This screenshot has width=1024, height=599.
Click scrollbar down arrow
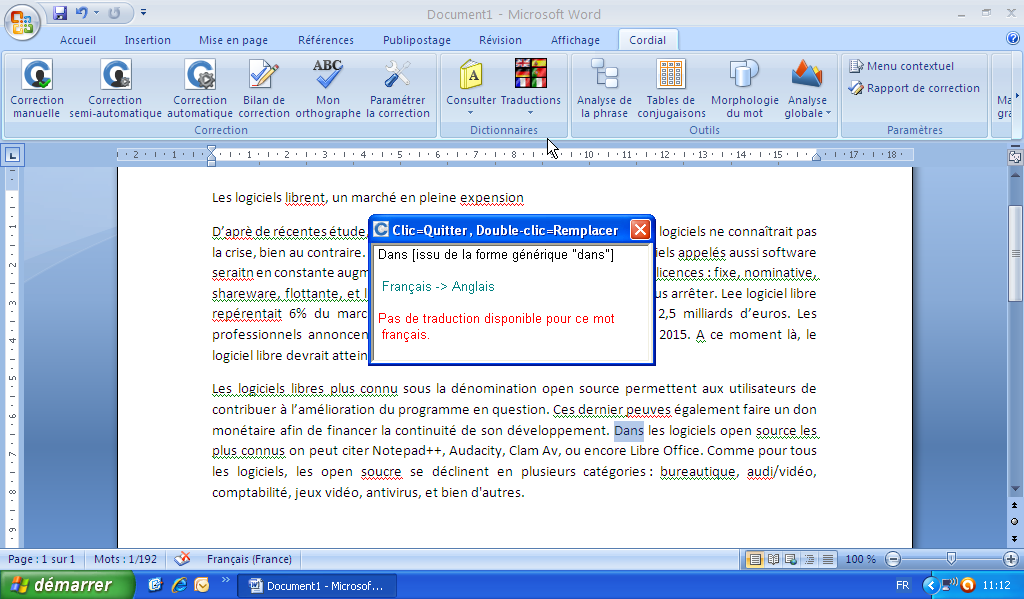(x=1015, y=489)
